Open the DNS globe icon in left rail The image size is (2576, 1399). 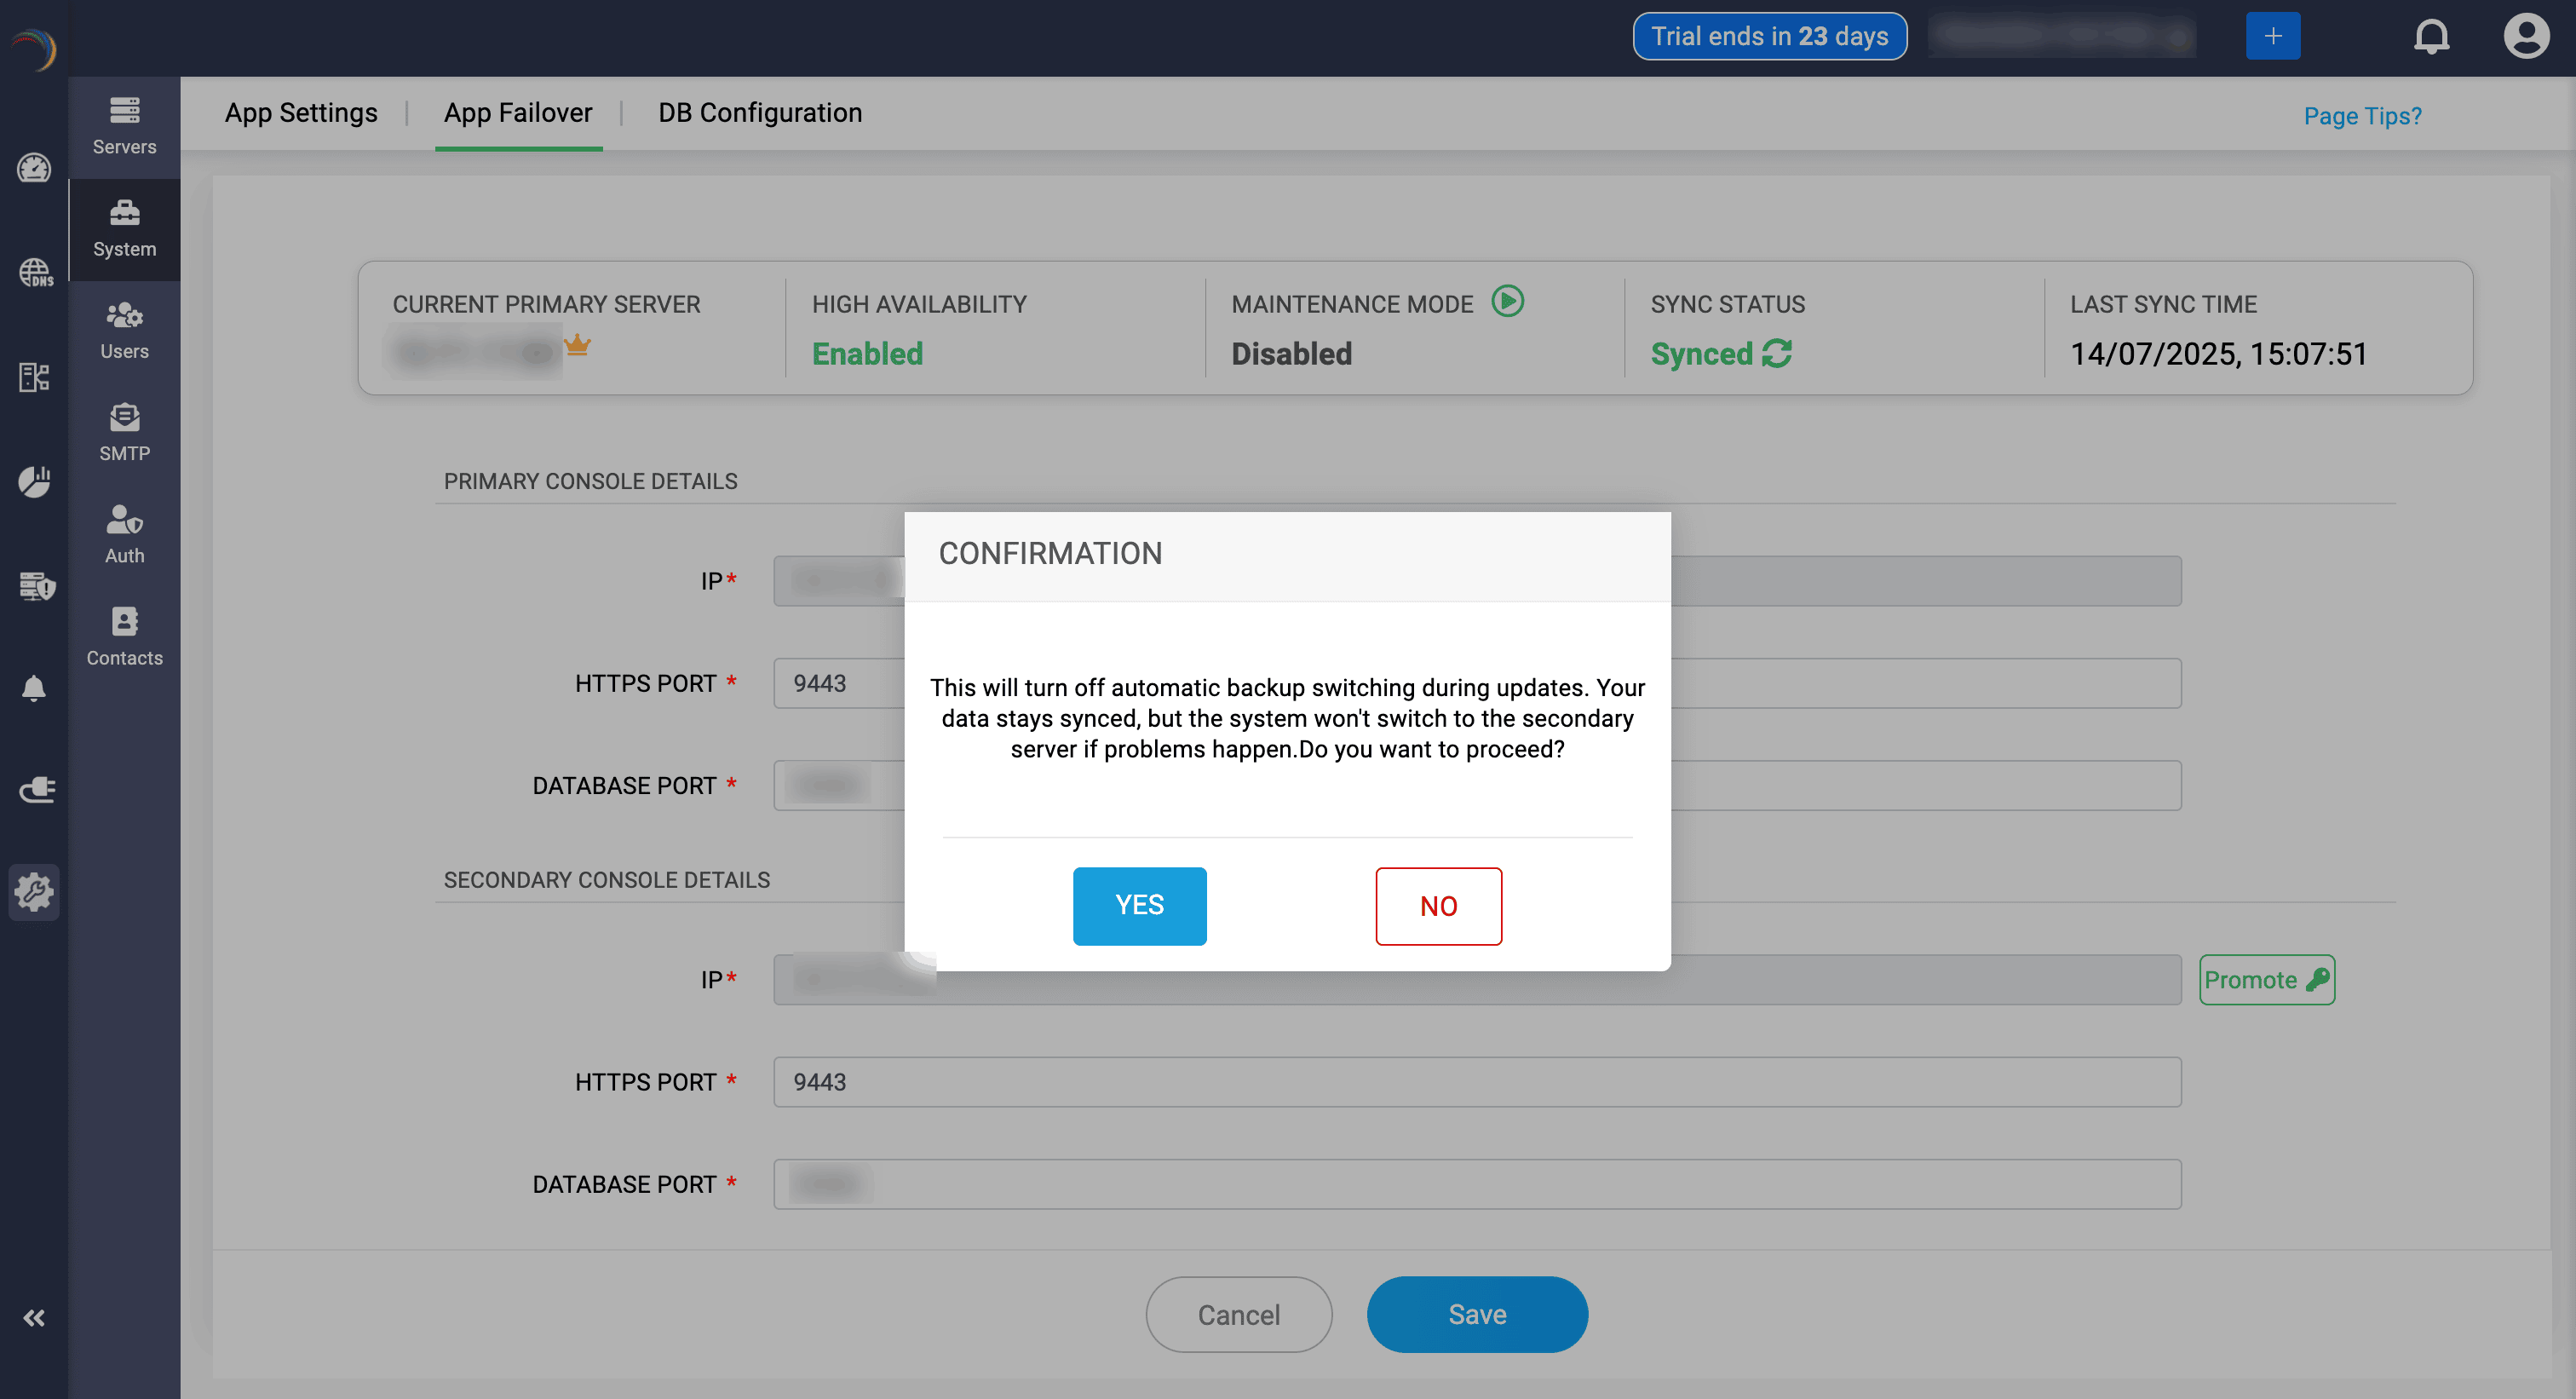tap(35, 272)
